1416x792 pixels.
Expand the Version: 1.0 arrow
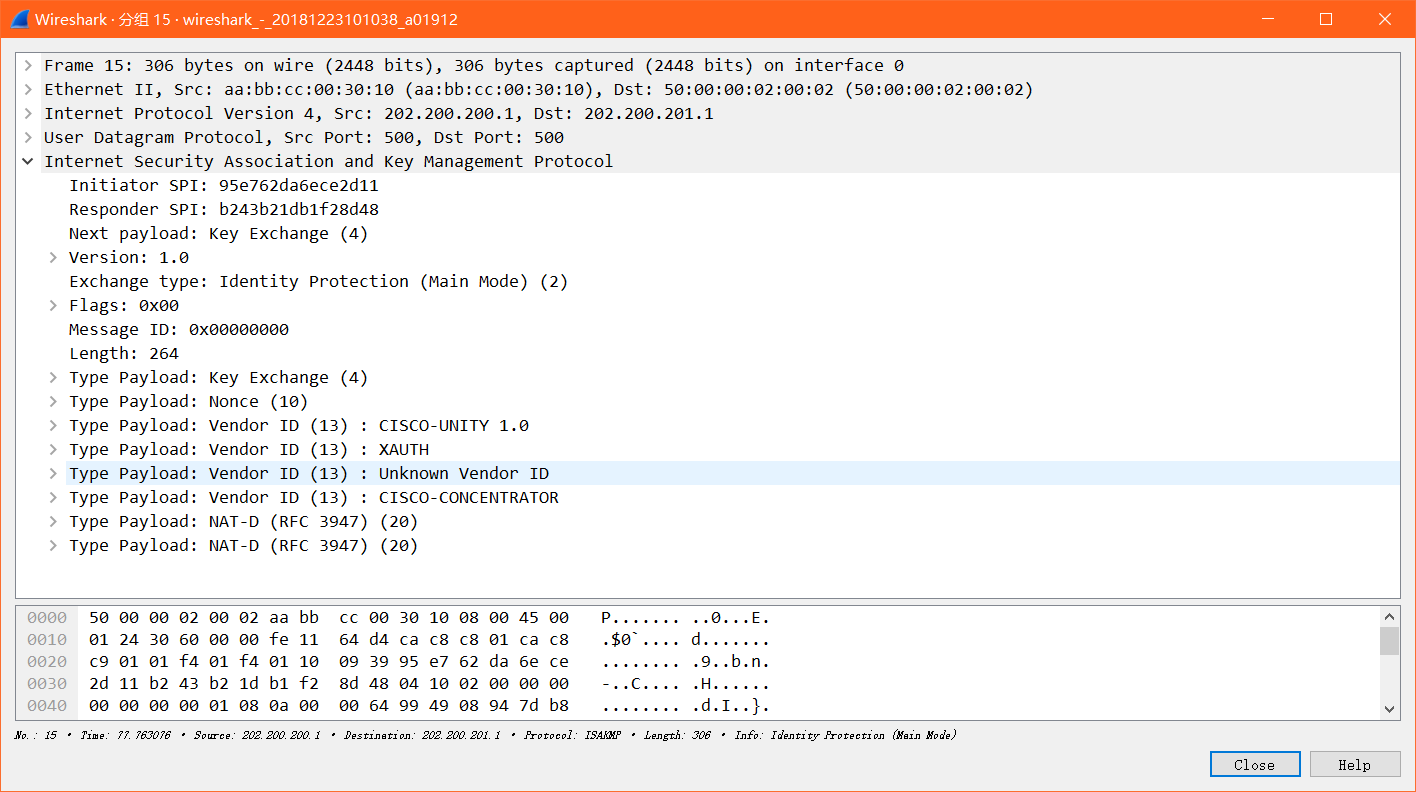[x=54, y=258]
